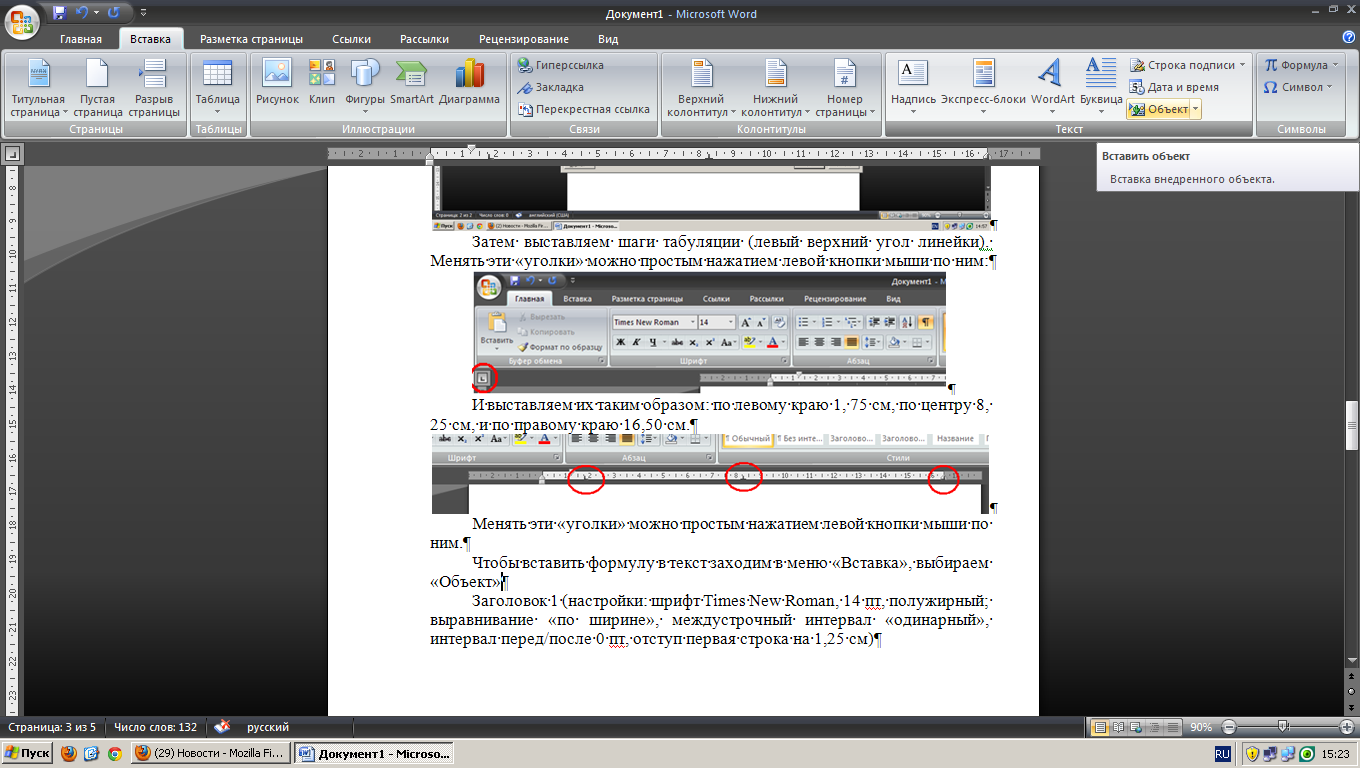
Task: Switch to Print Layout view
Action: 1101,727
